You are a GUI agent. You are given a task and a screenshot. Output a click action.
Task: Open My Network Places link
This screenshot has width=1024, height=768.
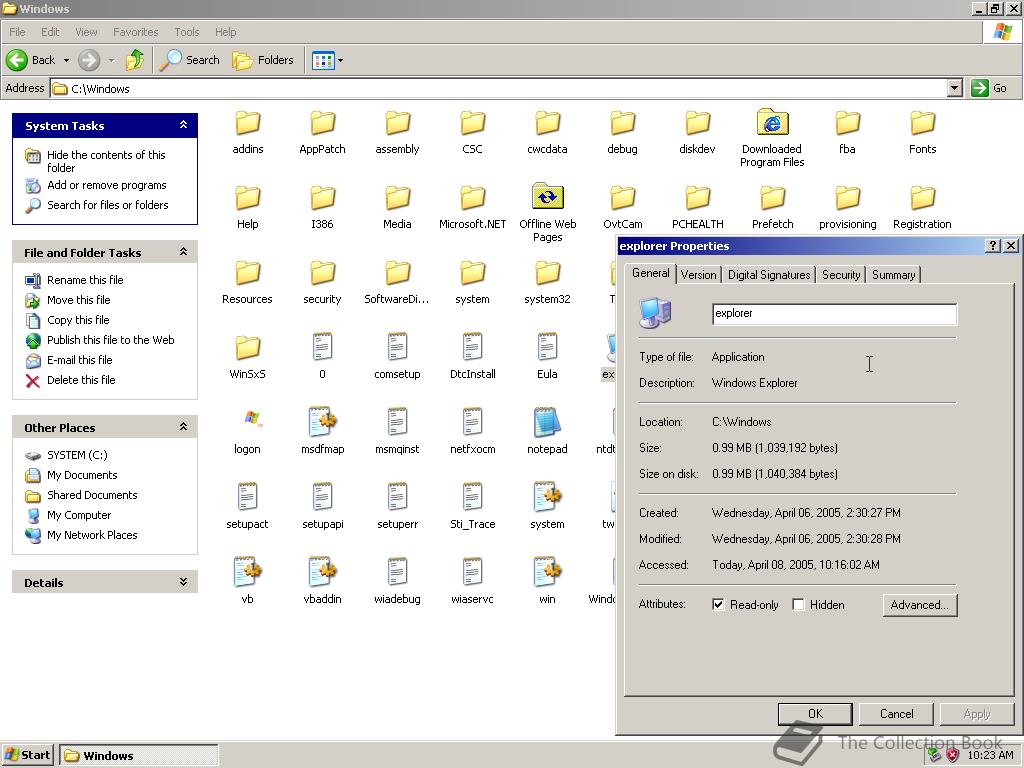(92, 535)
